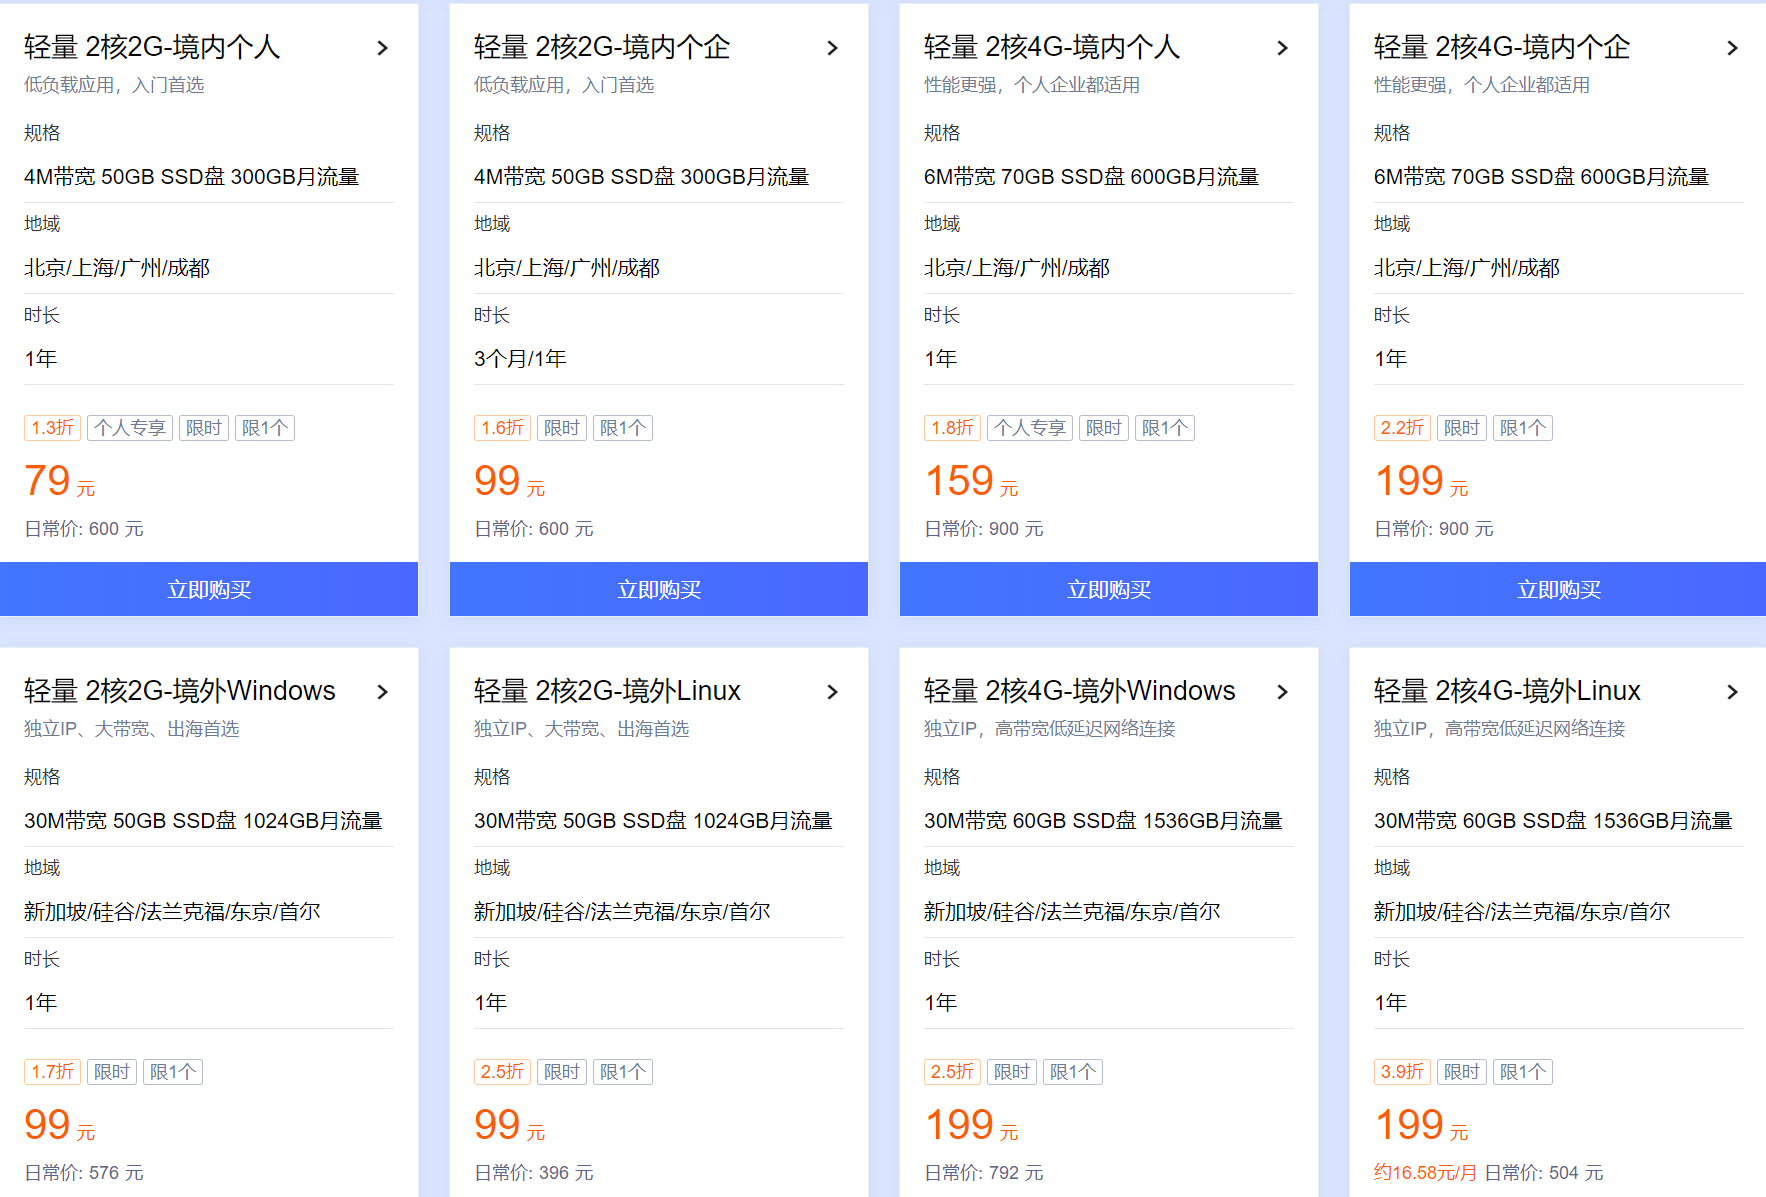This screenshot has width=1766, height=1197.
Task: Click 轻量 2核4G-境外Windows title
Action: (x=1079, y=691)
